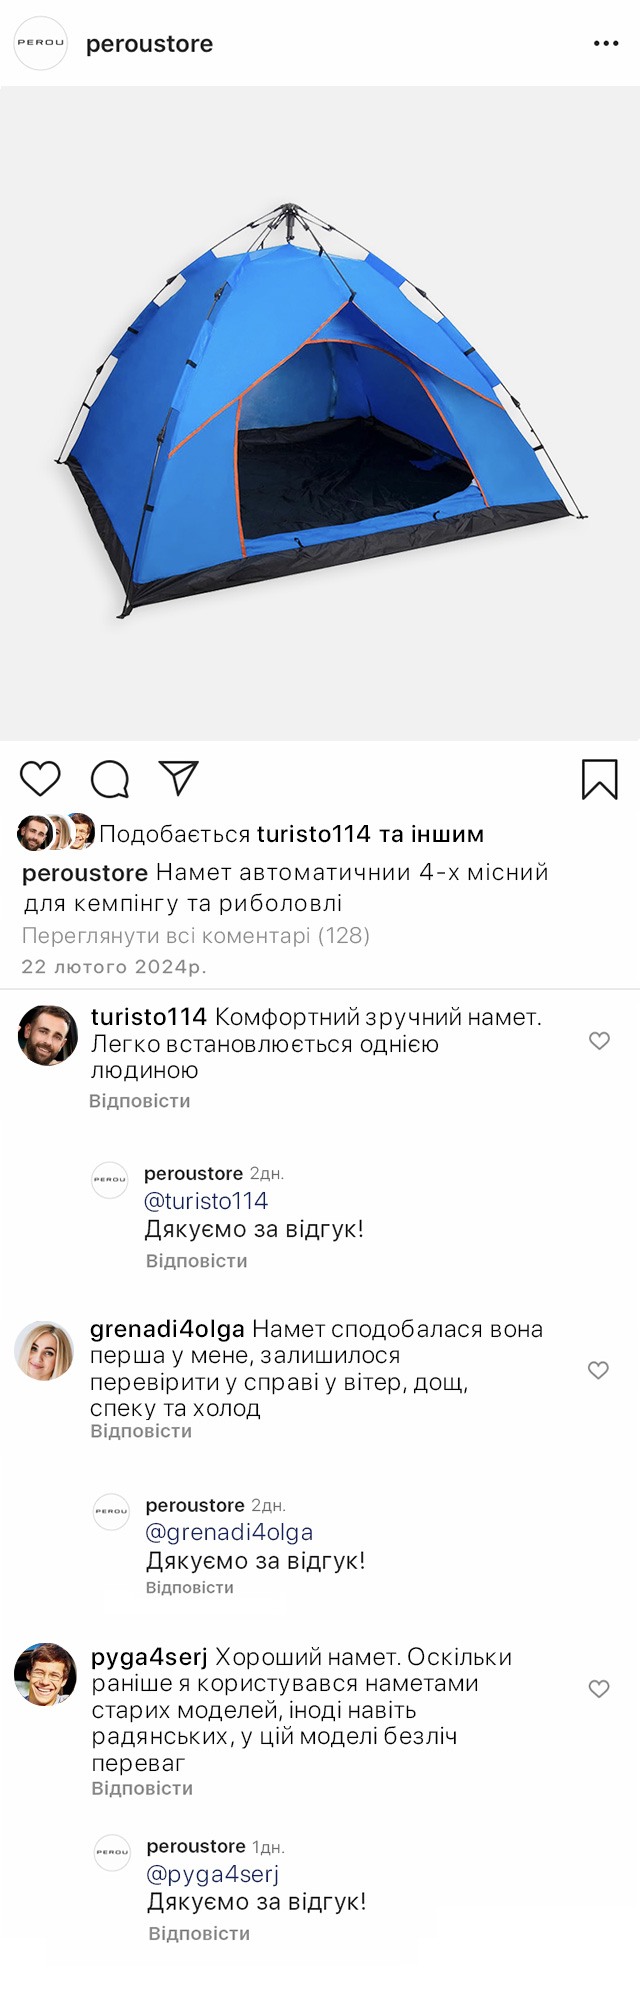Tap the comment speech bubble icon
640x1996 pixels.
tap(110, 779)
